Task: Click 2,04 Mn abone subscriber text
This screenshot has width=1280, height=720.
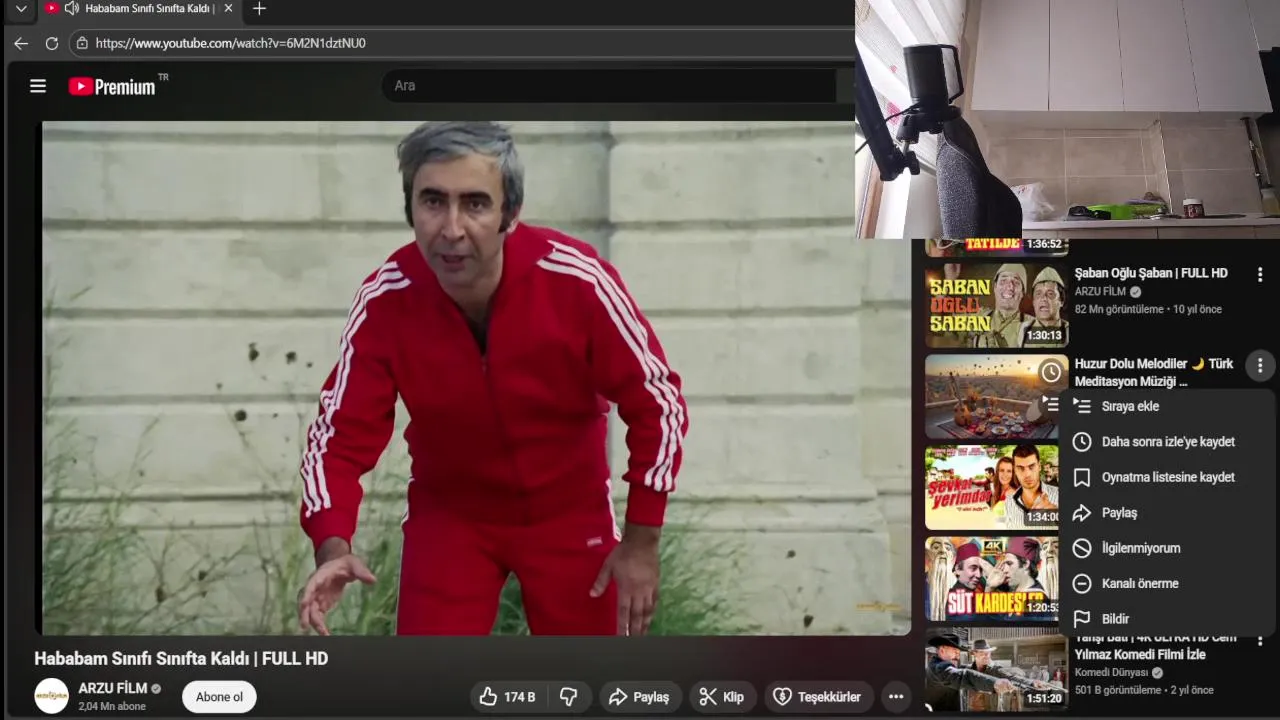Action: tap(112, 706)
